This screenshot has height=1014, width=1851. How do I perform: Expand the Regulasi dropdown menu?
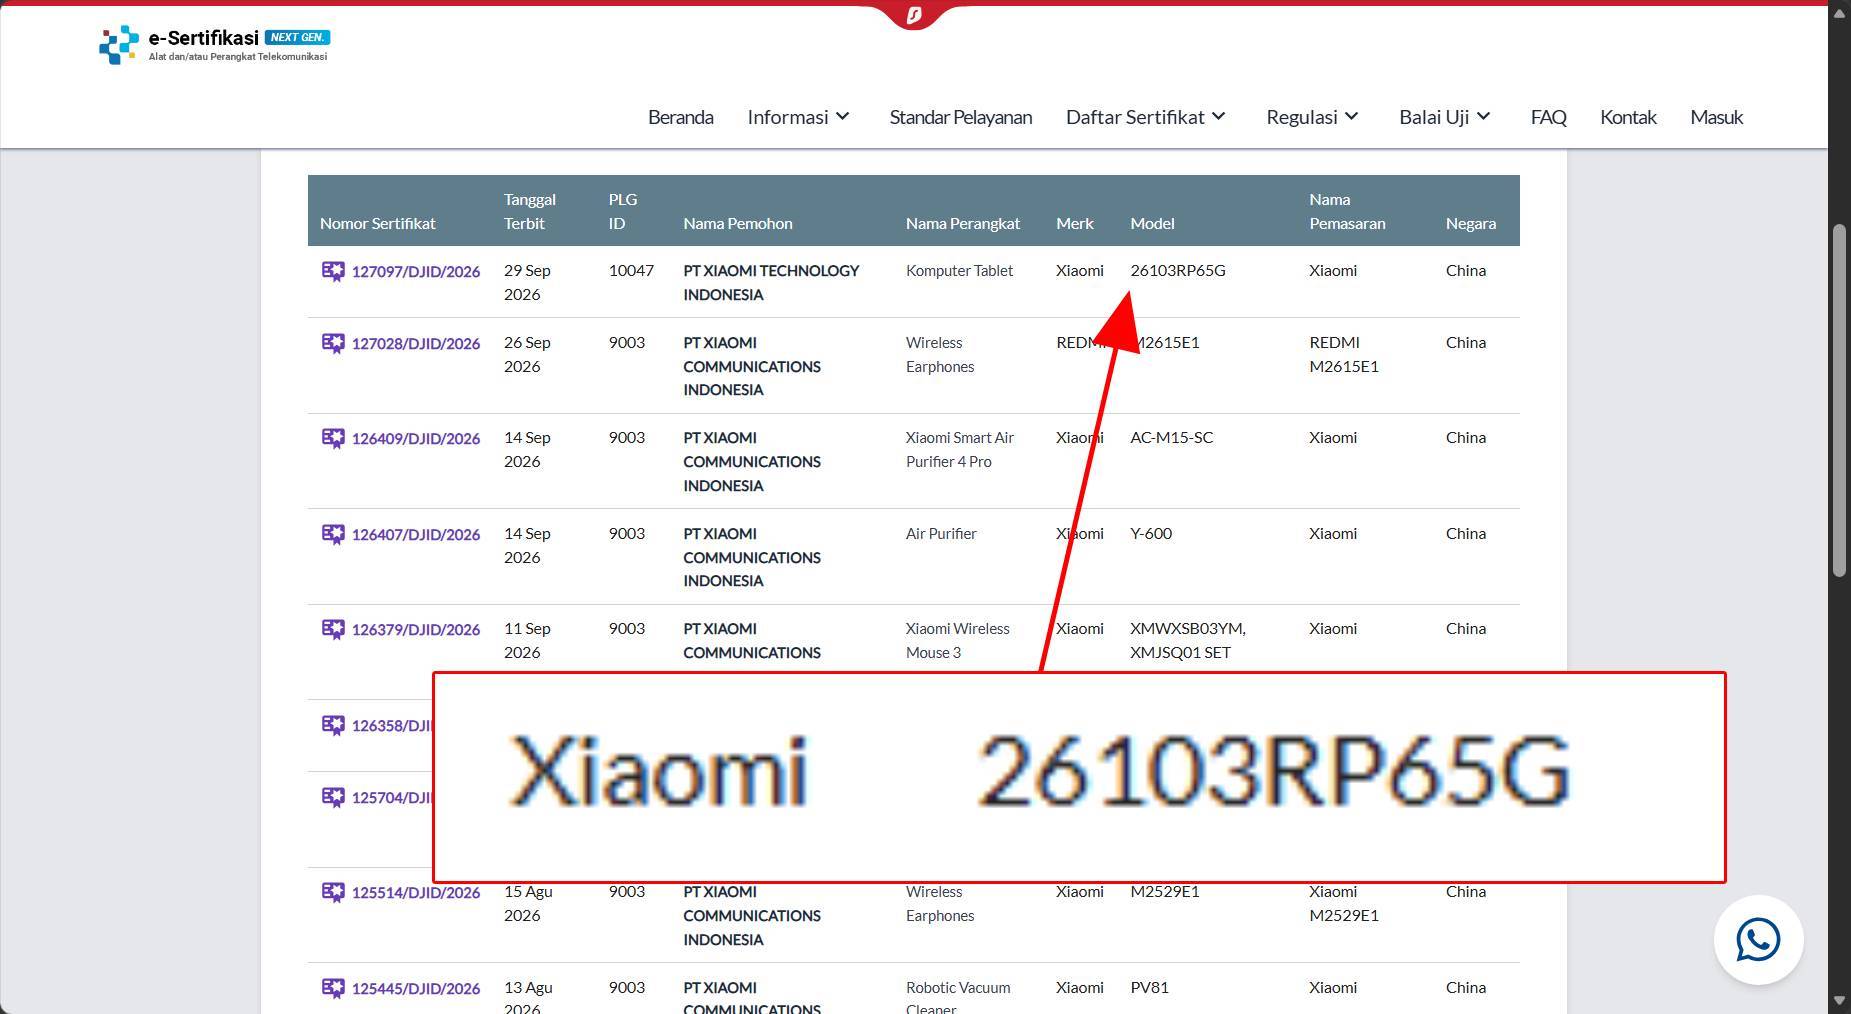pos(1313,117)
